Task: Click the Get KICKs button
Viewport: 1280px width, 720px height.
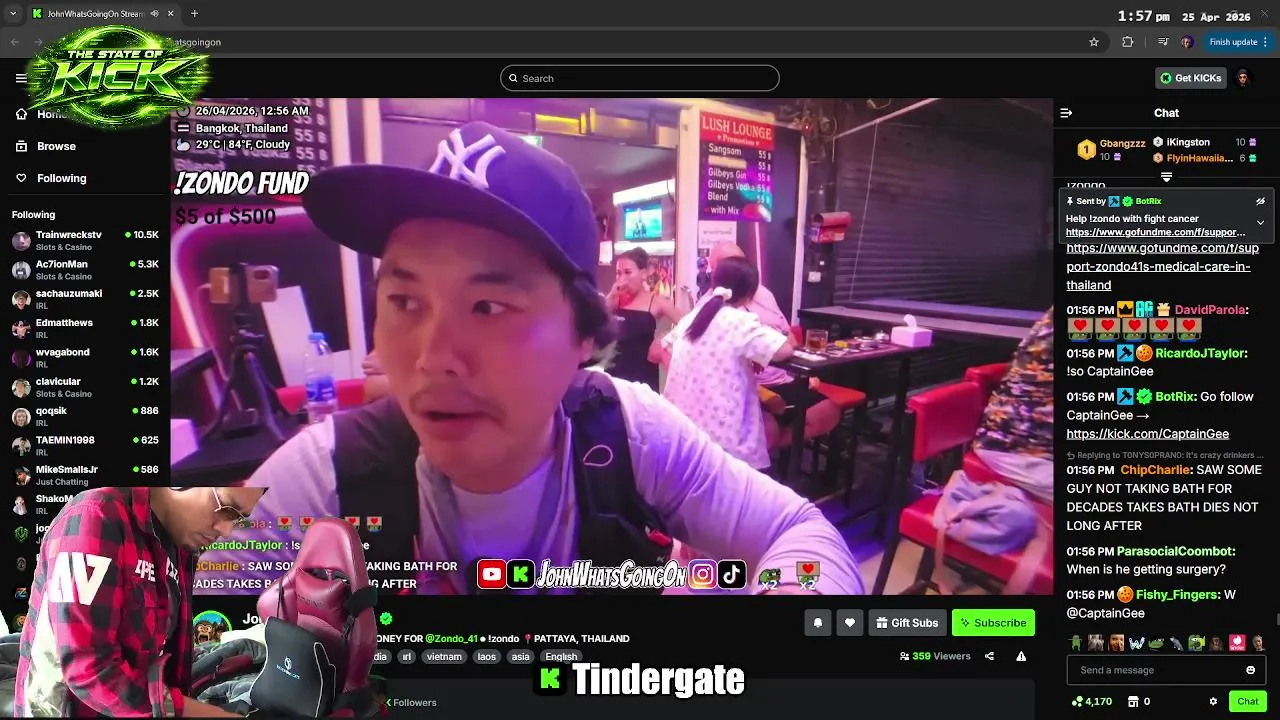Action: click(x=1191, y=78)
